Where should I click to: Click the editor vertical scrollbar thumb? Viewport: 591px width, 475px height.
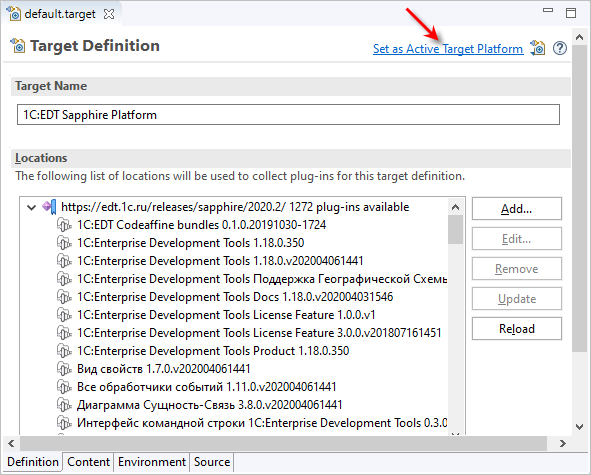point(579,199)
